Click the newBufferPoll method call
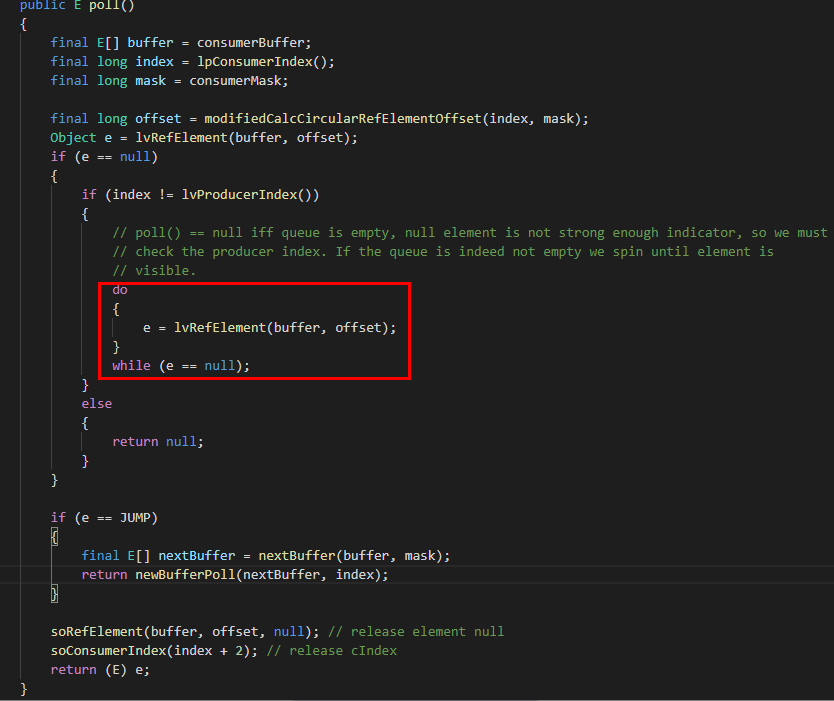 click(x=185, y=575)
